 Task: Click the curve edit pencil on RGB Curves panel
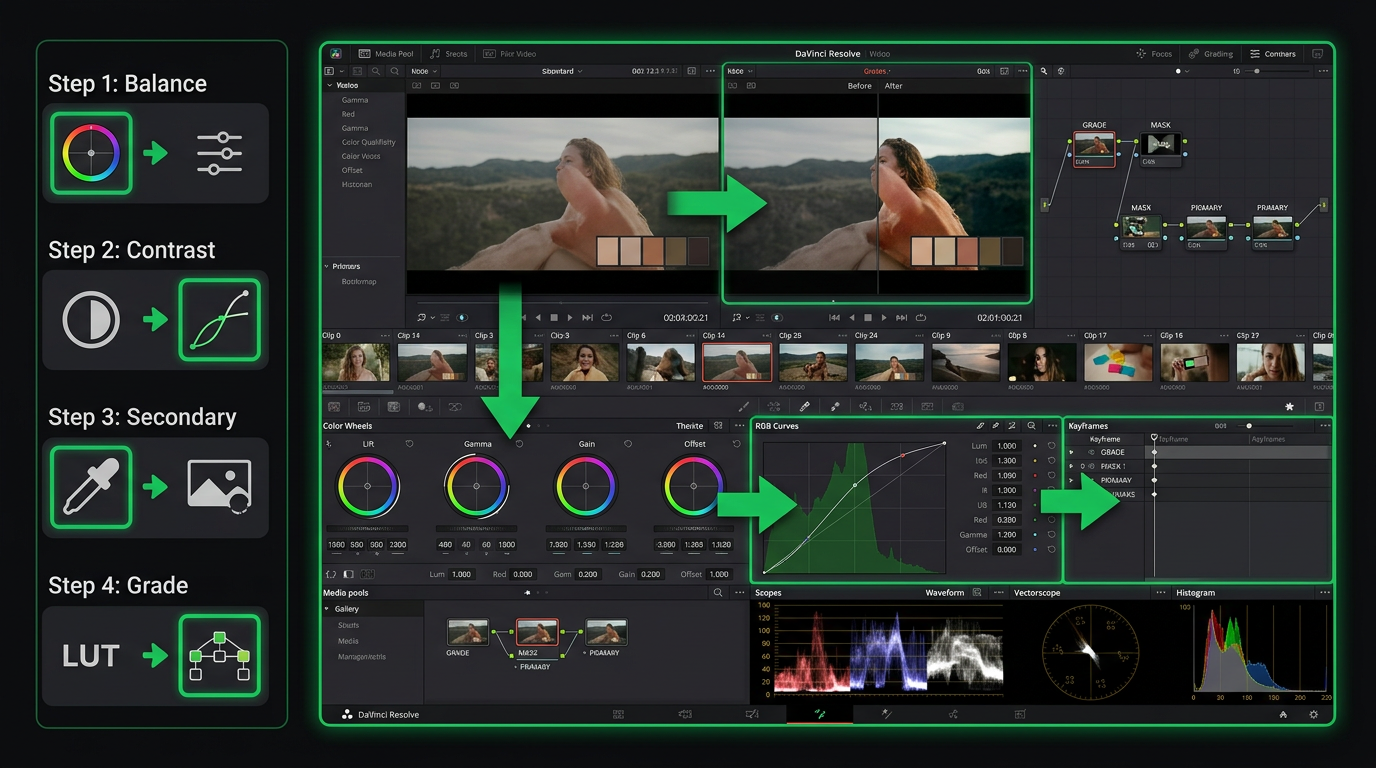pos(981,425)
